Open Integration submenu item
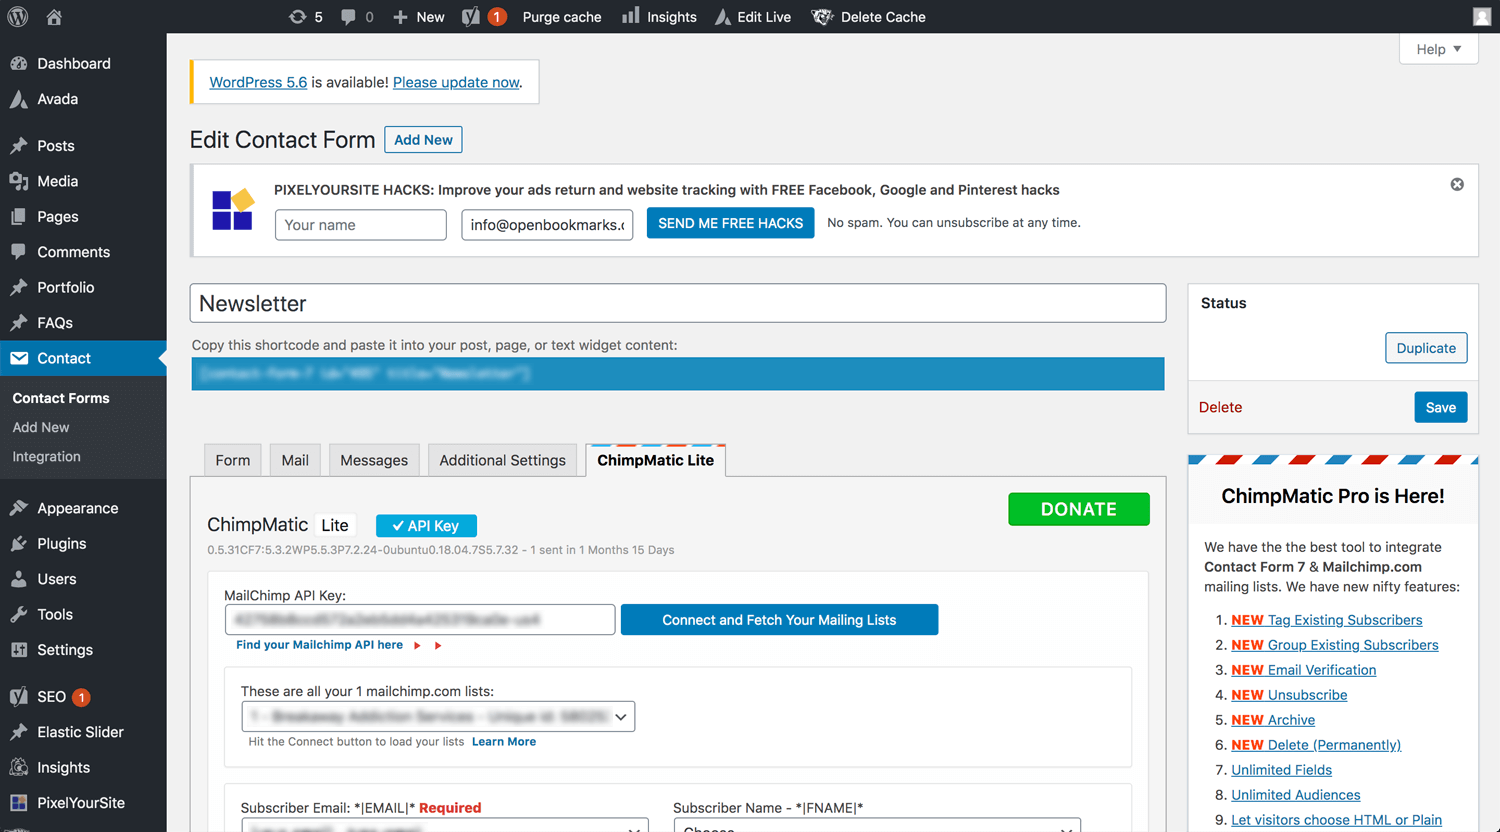This screenshot has height=832, width=1500. (46, 457)
